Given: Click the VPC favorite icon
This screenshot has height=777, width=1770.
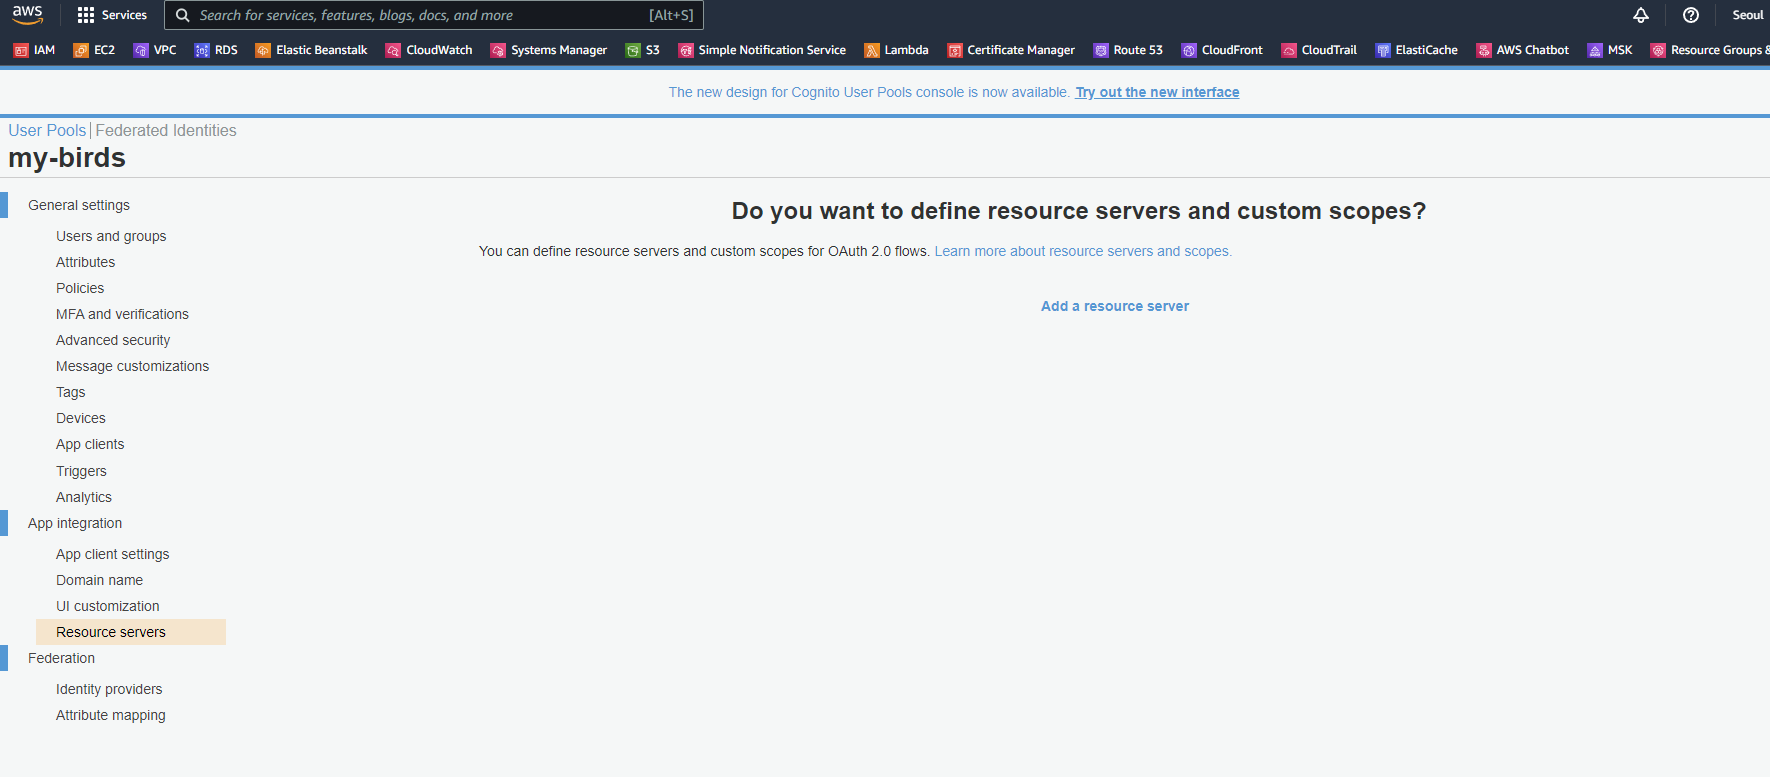Looking at the screenshot, I should click(141, 50).
